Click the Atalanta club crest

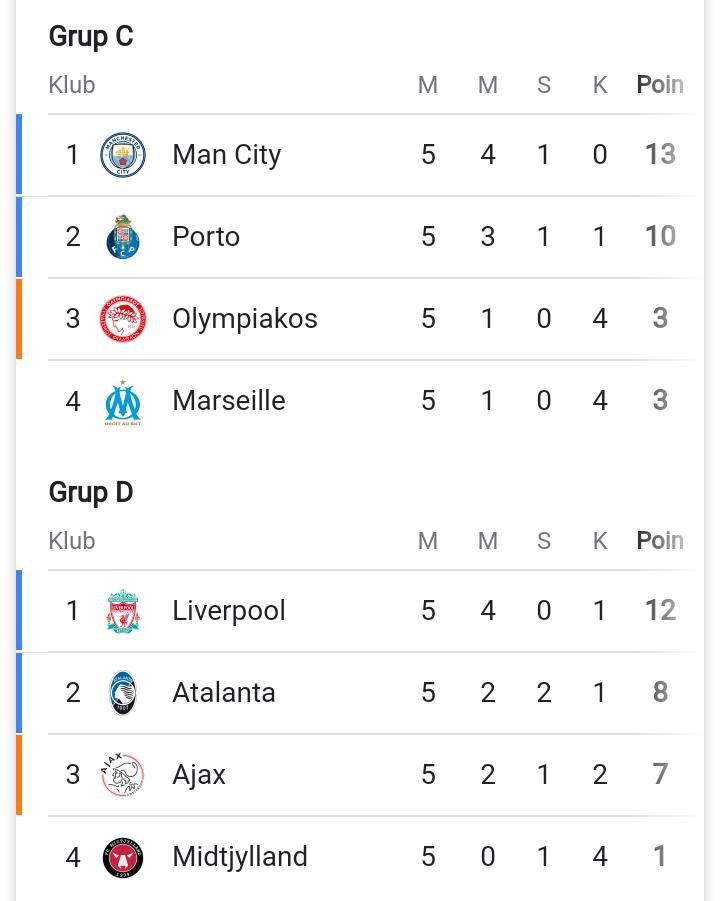point(122,692)
